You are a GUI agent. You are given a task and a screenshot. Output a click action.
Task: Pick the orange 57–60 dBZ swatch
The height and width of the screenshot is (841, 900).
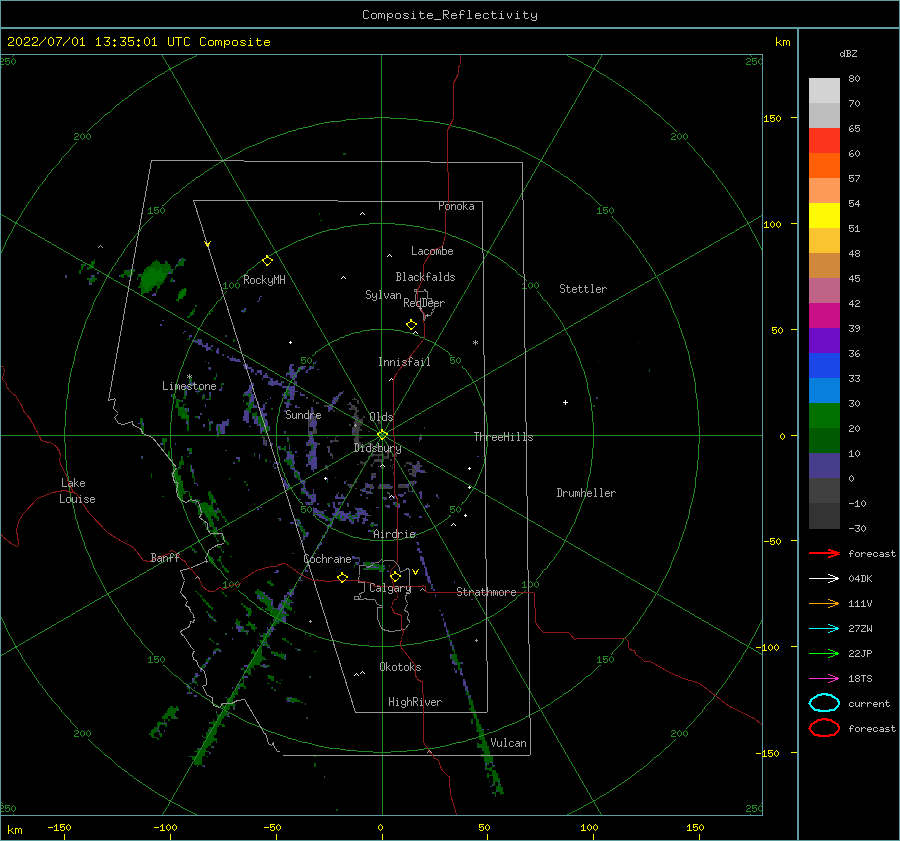pyautogui.click(x=824, y=165)
